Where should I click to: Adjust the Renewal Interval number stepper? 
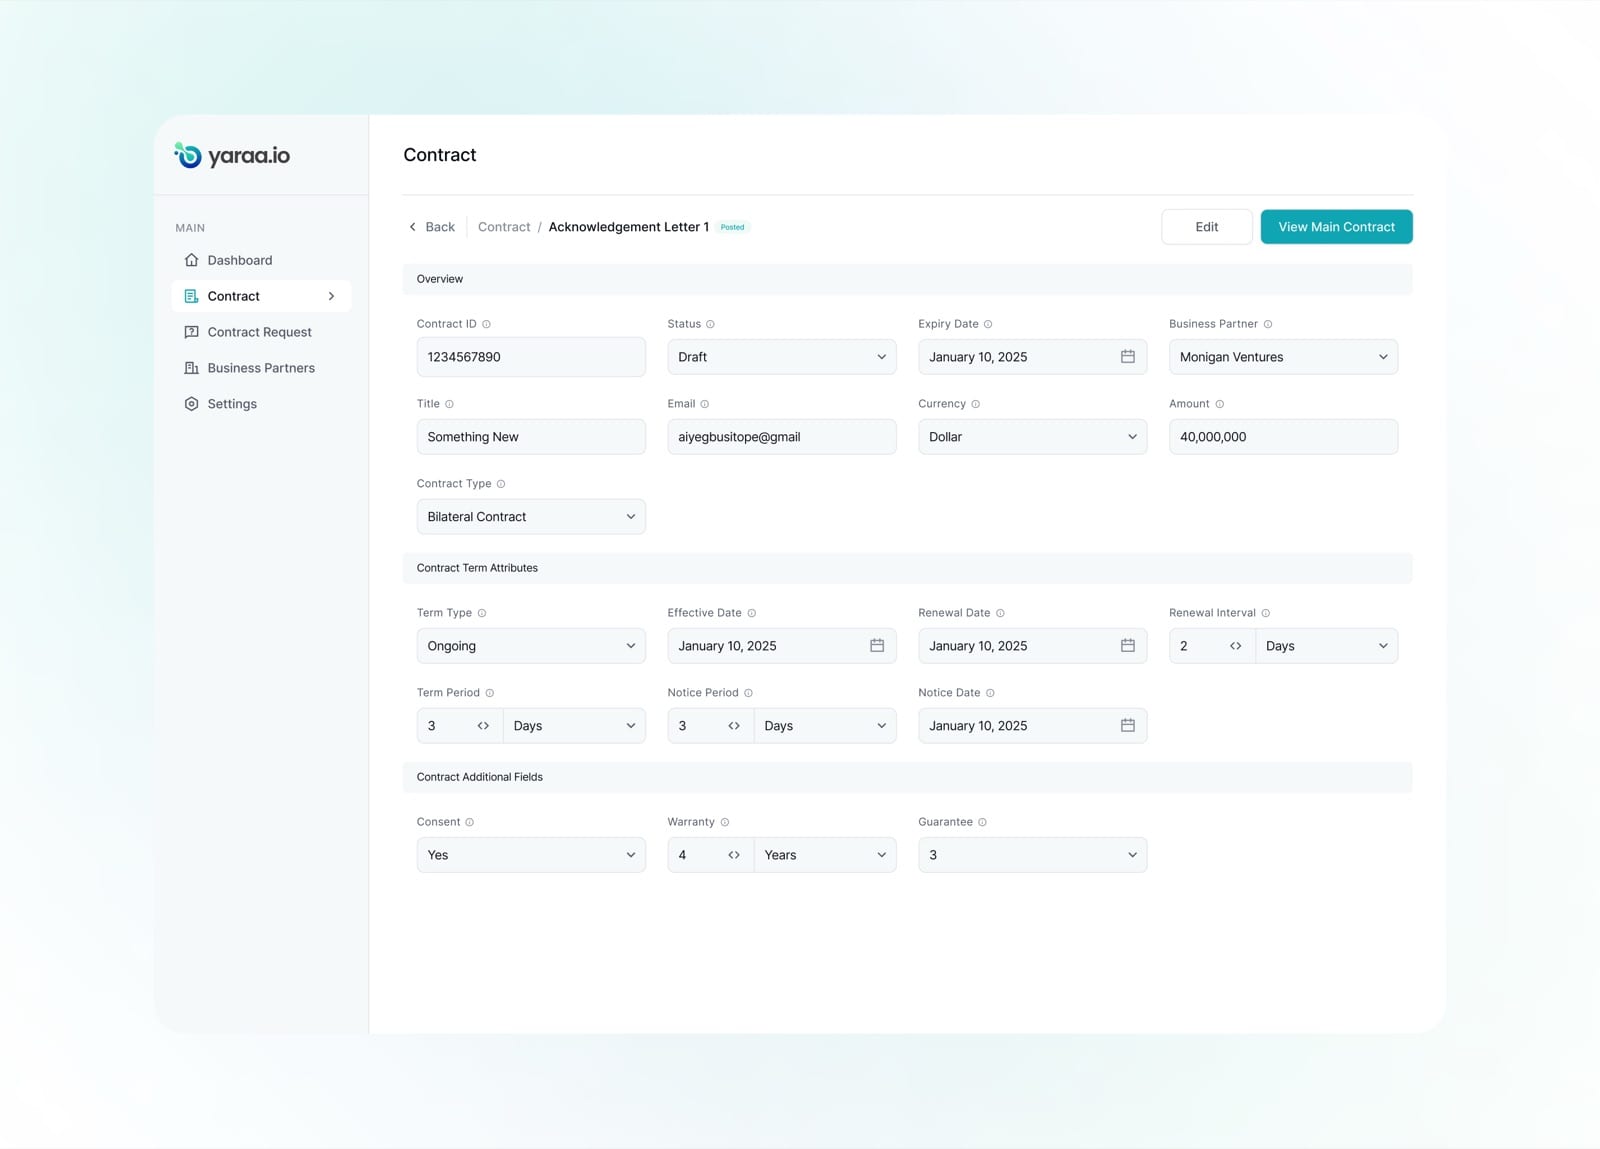pyautogui.click(x=1235, y=646)
